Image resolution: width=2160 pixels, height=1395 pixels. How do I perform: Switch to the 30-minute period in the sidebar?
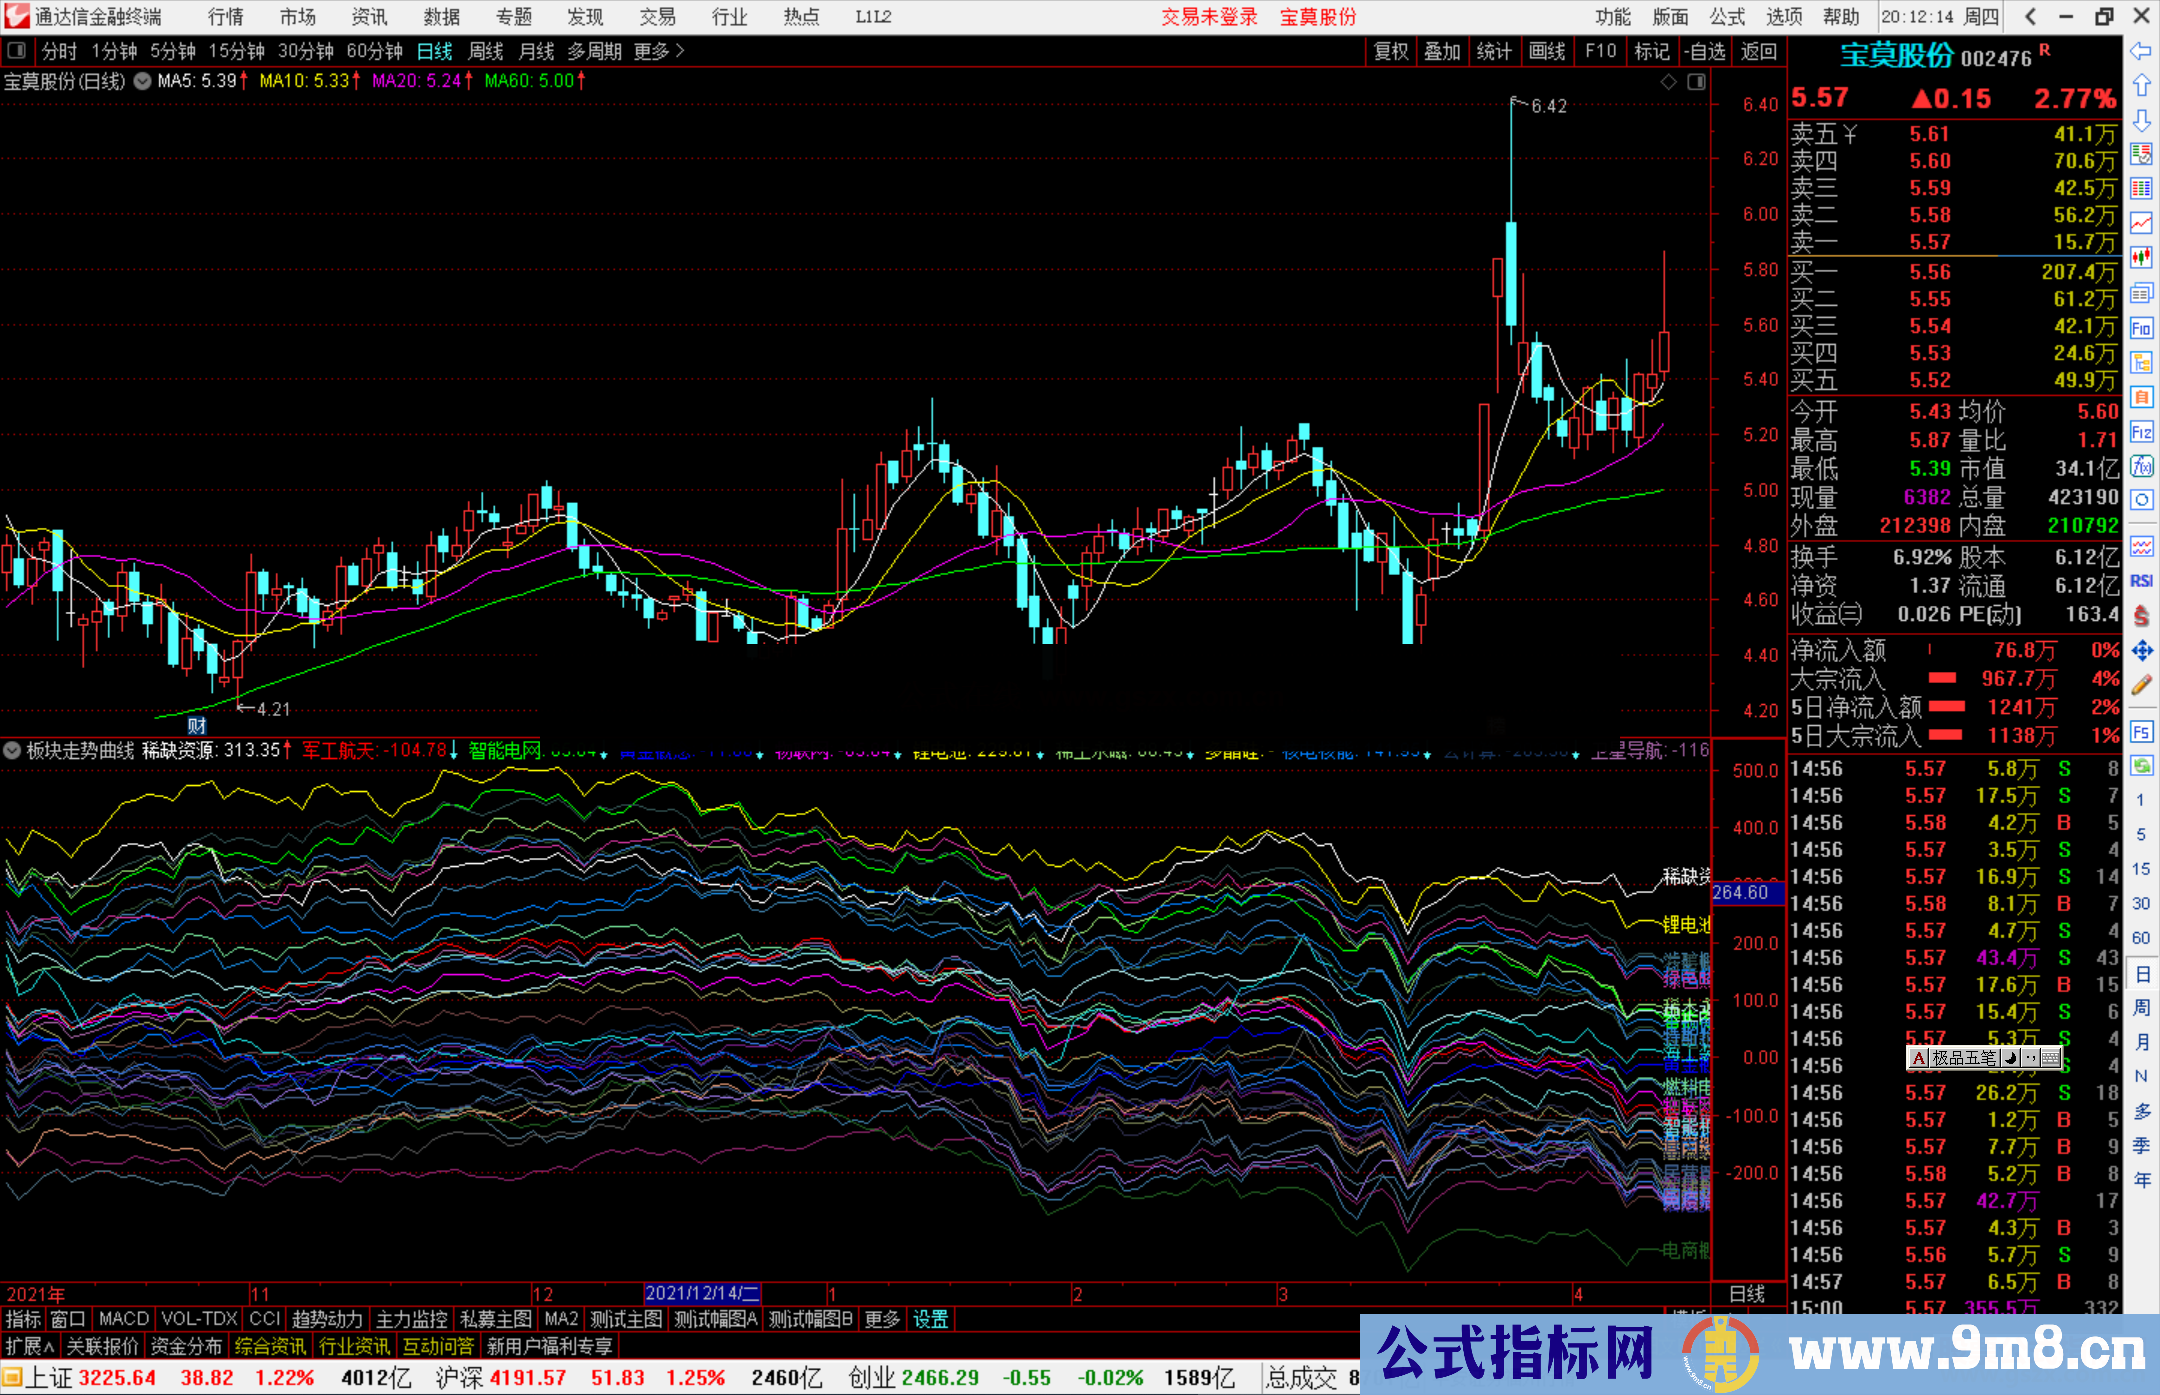tap(2140, 904)
